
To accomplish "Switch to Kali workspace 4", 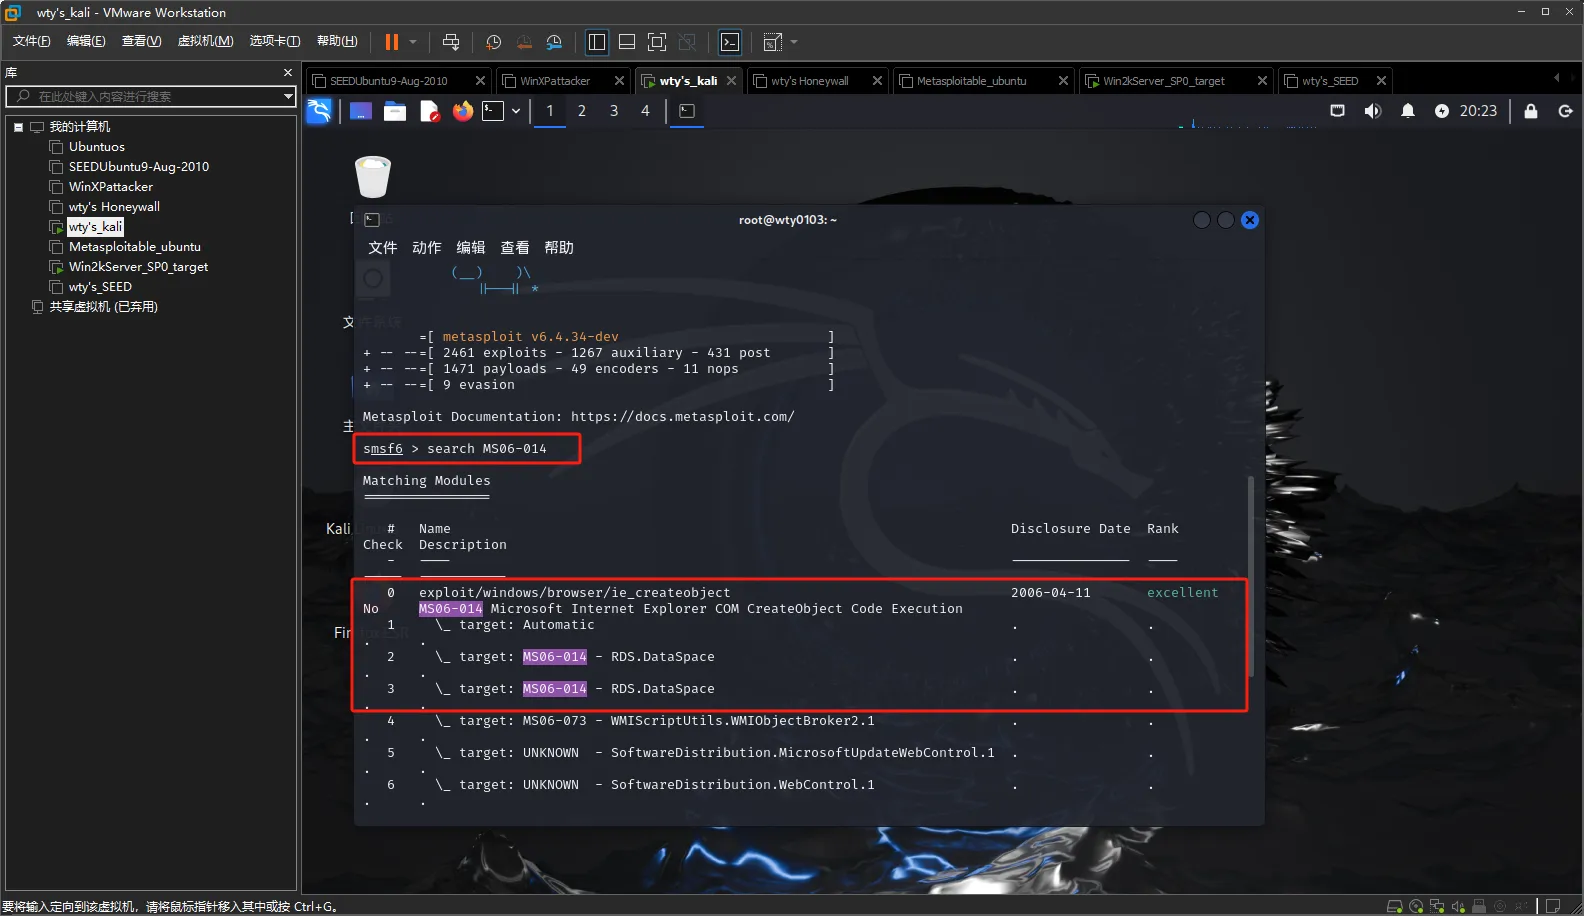I will click(x=646, y=111).
